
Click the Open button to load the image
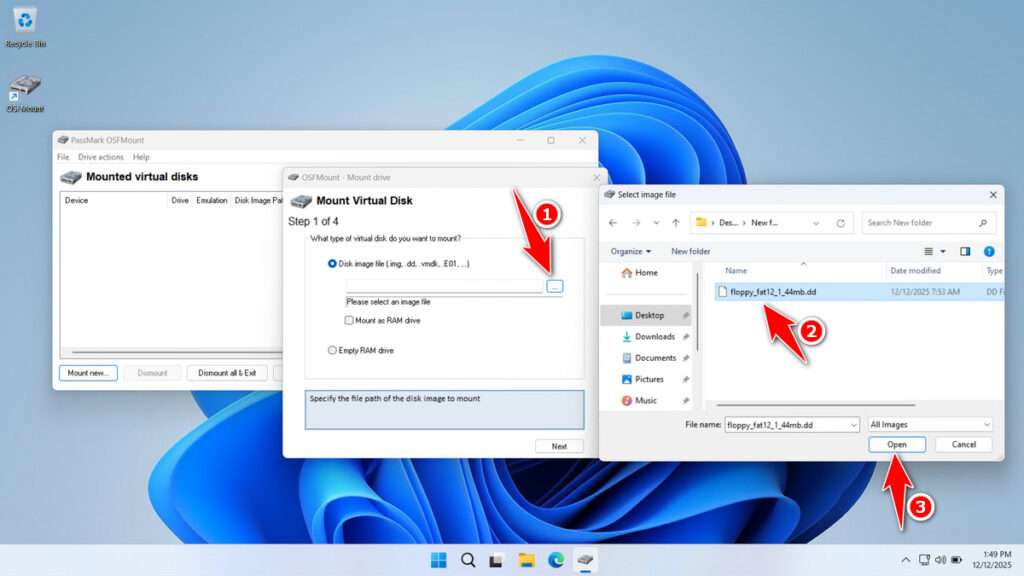click(896, 444)
